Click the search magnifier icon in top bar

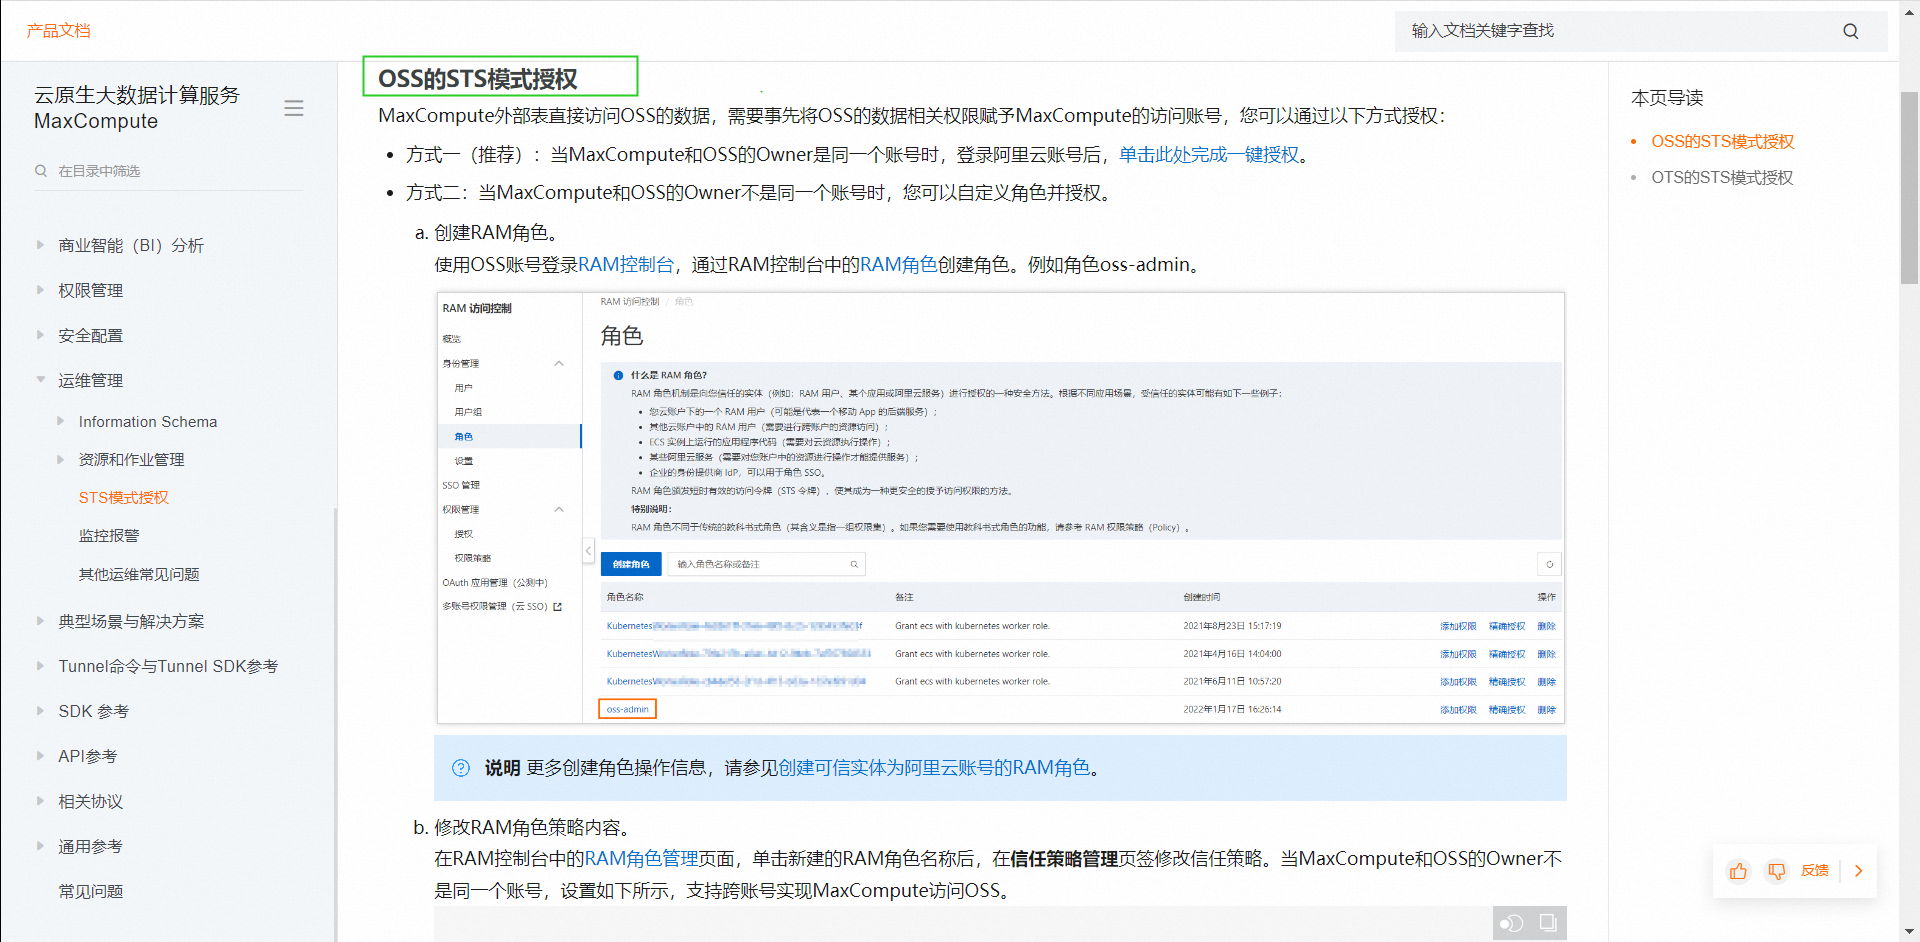pyautogui.click(x=1850, y=31)
